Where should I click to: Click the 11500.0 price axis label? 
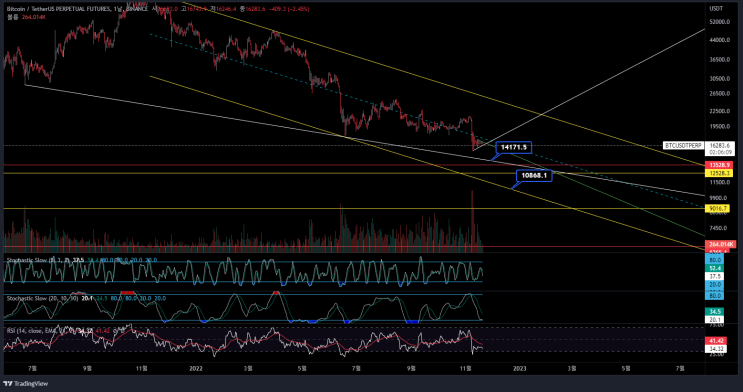point(719,182)
